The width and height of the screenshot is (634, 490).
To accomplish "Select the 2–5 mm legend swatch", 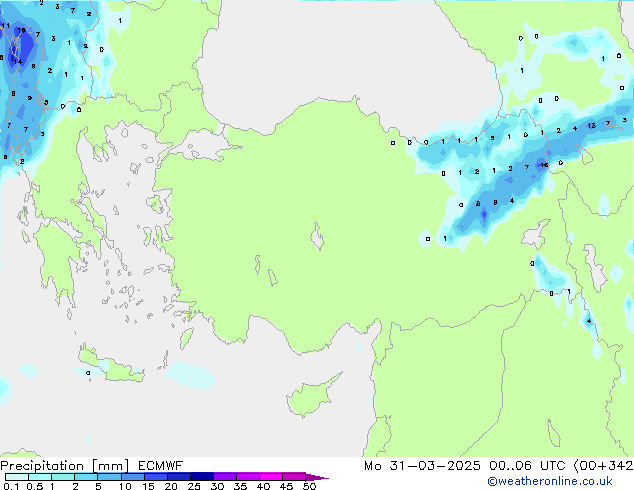I will tap(86, 477).
